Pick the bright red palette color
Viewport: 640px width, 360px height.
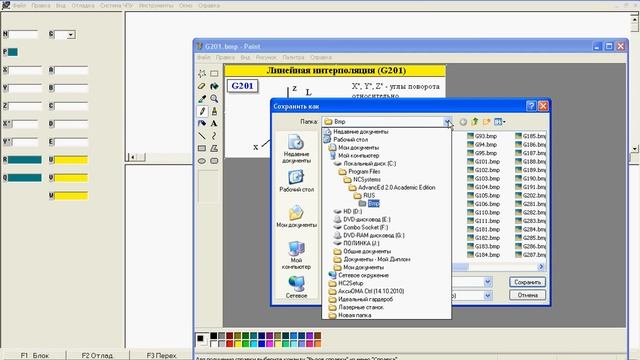click(x=230, y=344)
